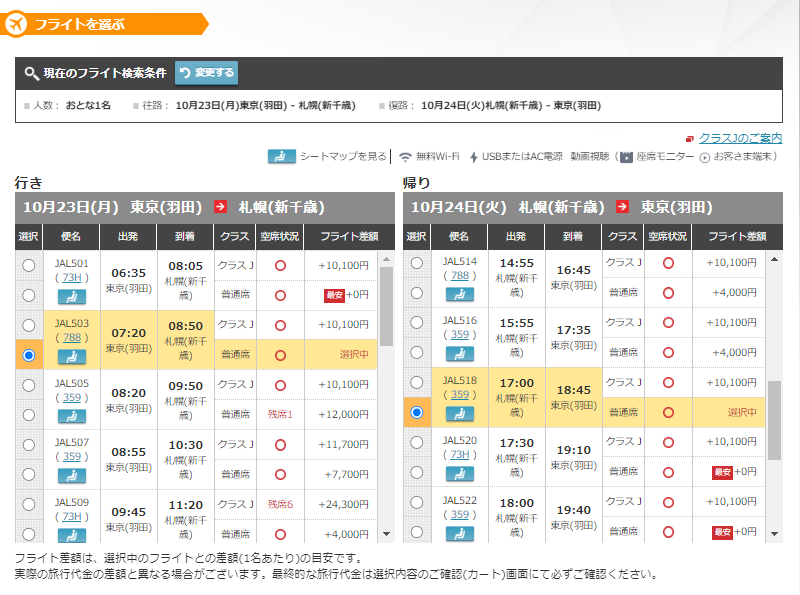Viewport: 800px width, 595px height.
Task: Click return list scroll up arrow
Action: coord(774,259)
